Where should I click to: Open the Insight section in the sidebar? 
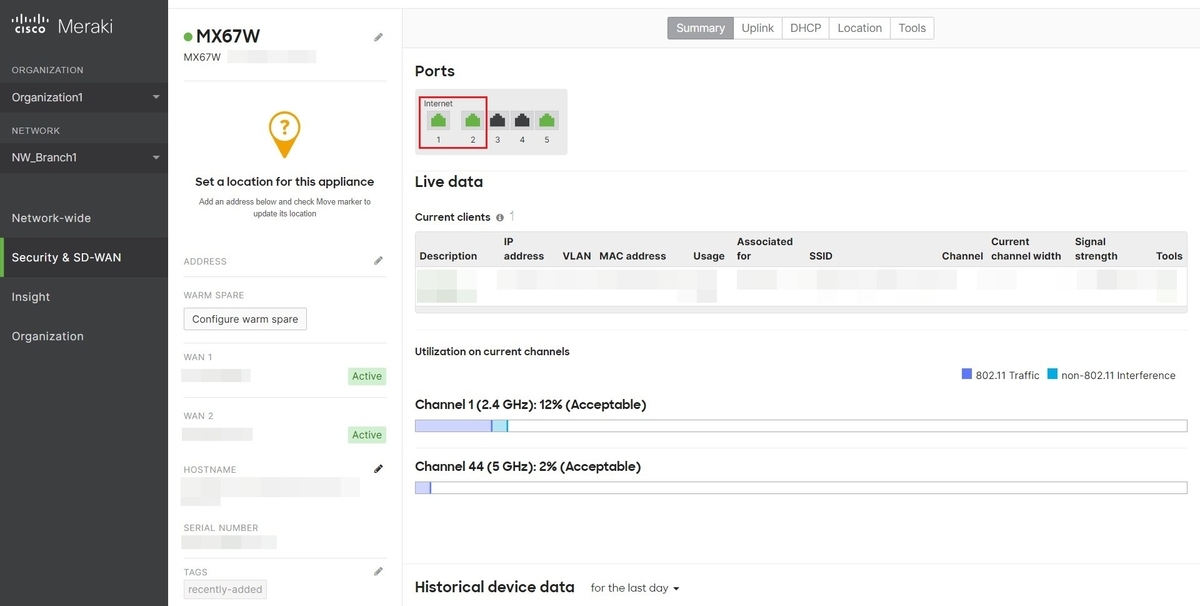coord(30,296)
